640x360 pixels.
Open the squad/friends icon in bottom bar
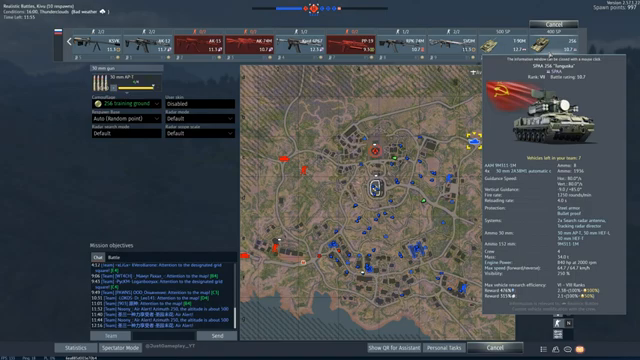click(556, 349)
